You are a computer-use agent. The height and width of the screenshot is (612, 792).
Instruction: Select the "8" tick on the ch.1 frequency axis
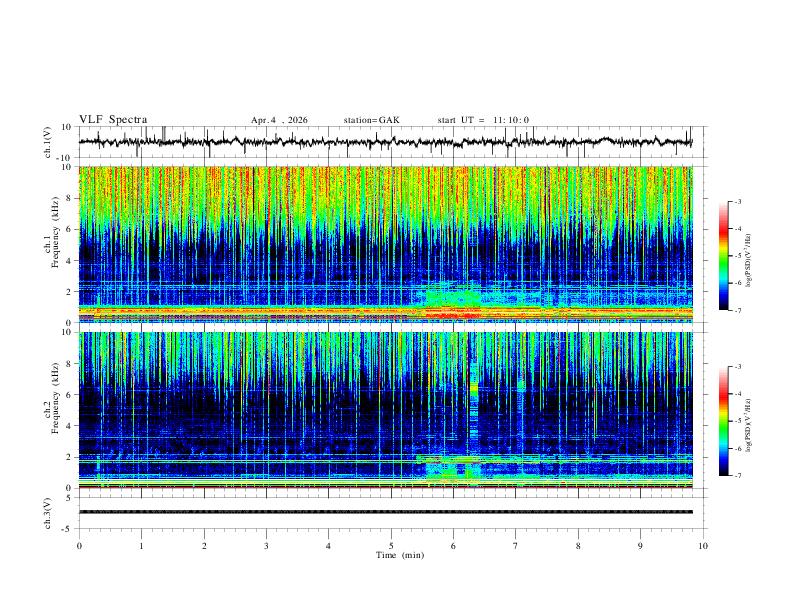click(70, 198)
